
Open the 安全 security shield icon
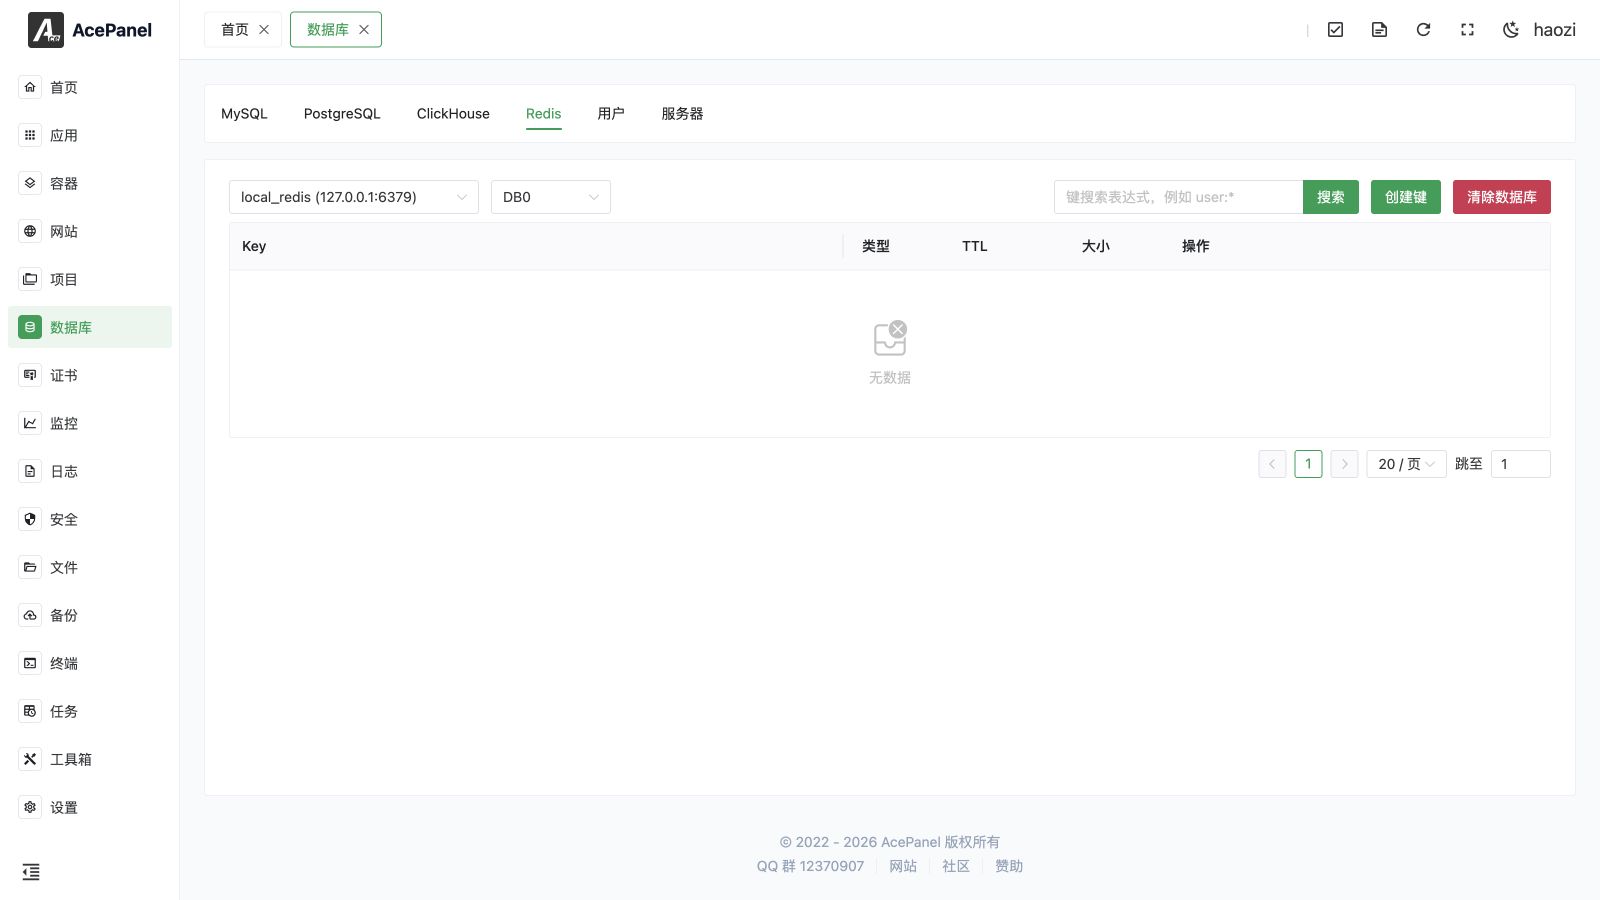(30, 519)
